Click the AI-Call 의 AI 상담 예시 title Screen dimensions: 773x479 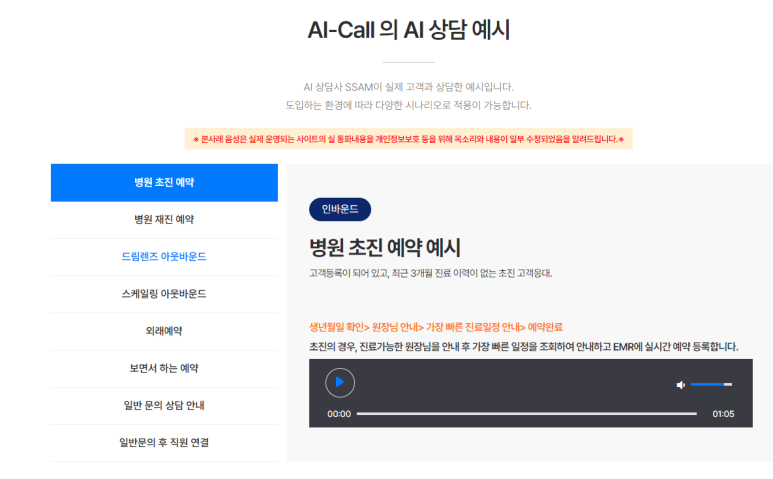tap(409, 30)
